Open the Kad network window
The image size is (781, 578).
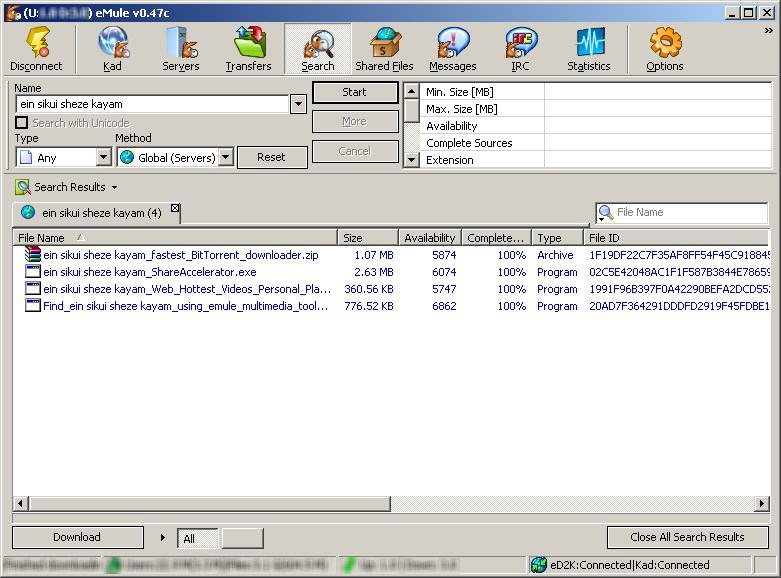[x=114, y=49]
